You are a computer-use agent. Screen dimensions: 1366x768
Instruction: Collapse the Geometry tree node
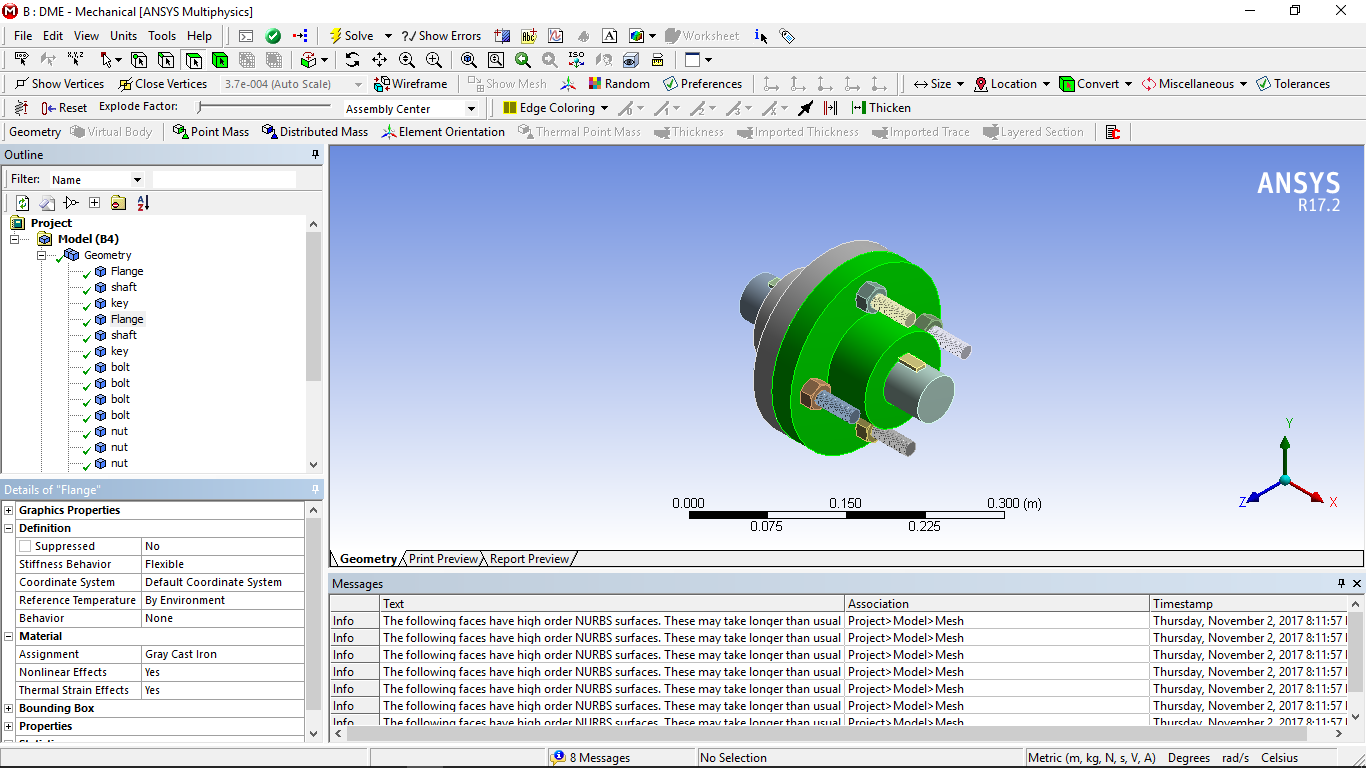(x=43, y=255)
